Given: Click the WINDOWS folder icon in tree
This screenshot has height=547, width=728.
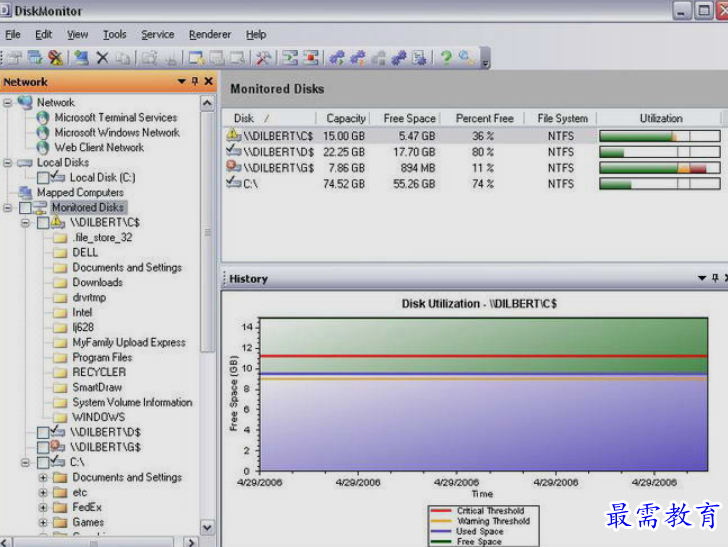Looking at the screenshot, I should pyautogui.click(x=60, y=417).
